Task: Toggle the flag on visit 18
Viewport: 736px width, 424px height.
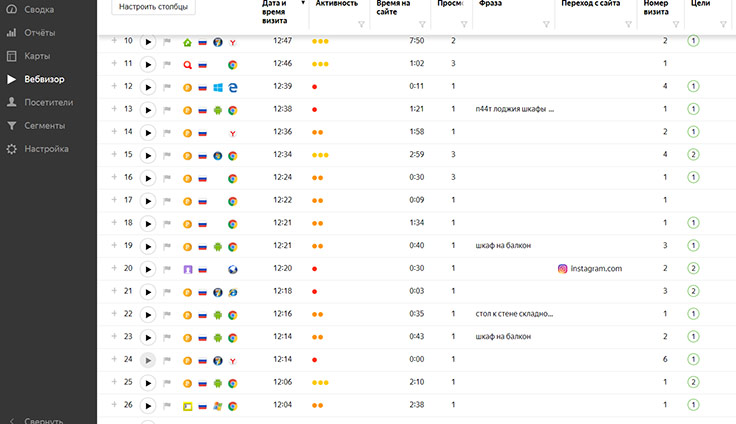Action: coord(167,224)
